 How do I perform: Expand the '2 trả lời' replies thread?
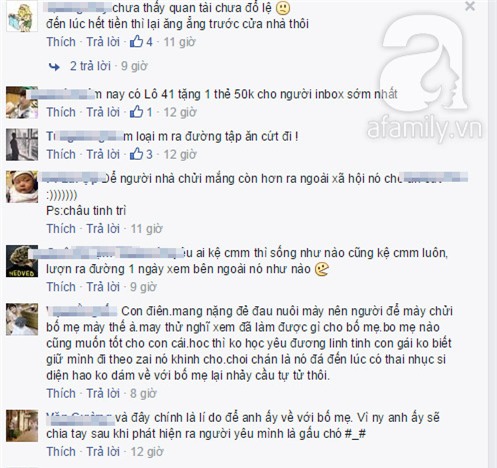click(90, 66)
